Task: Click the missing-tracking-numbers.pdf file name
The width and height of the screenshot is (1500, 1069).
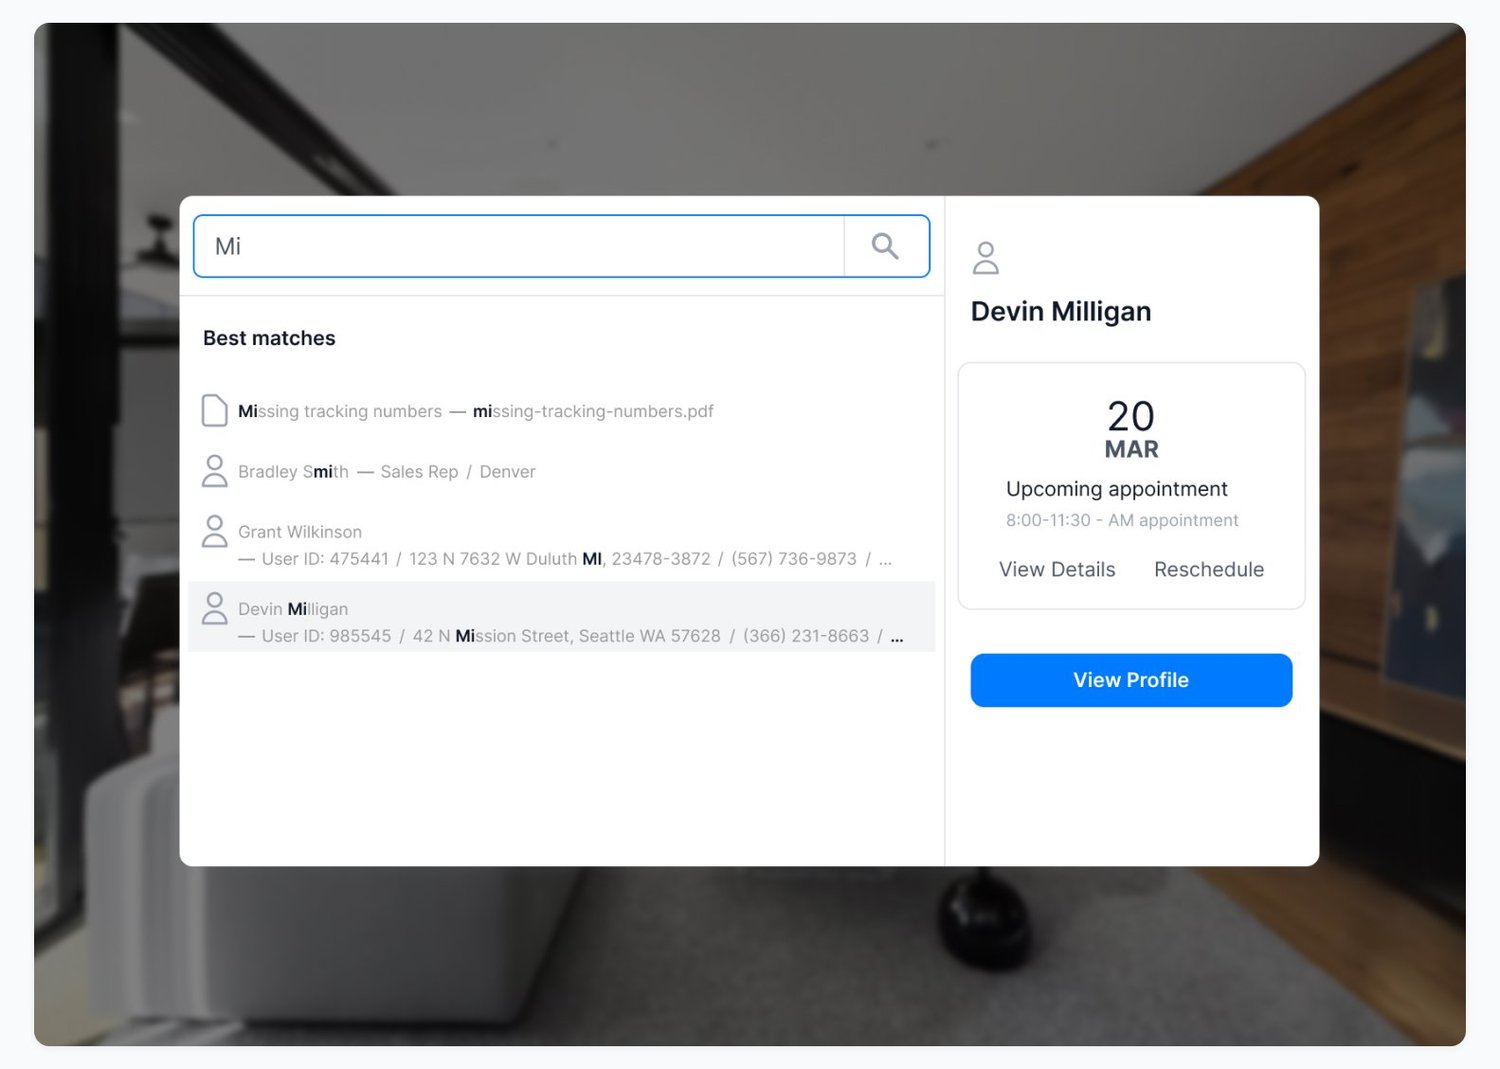Action: [x=593, y=411]
